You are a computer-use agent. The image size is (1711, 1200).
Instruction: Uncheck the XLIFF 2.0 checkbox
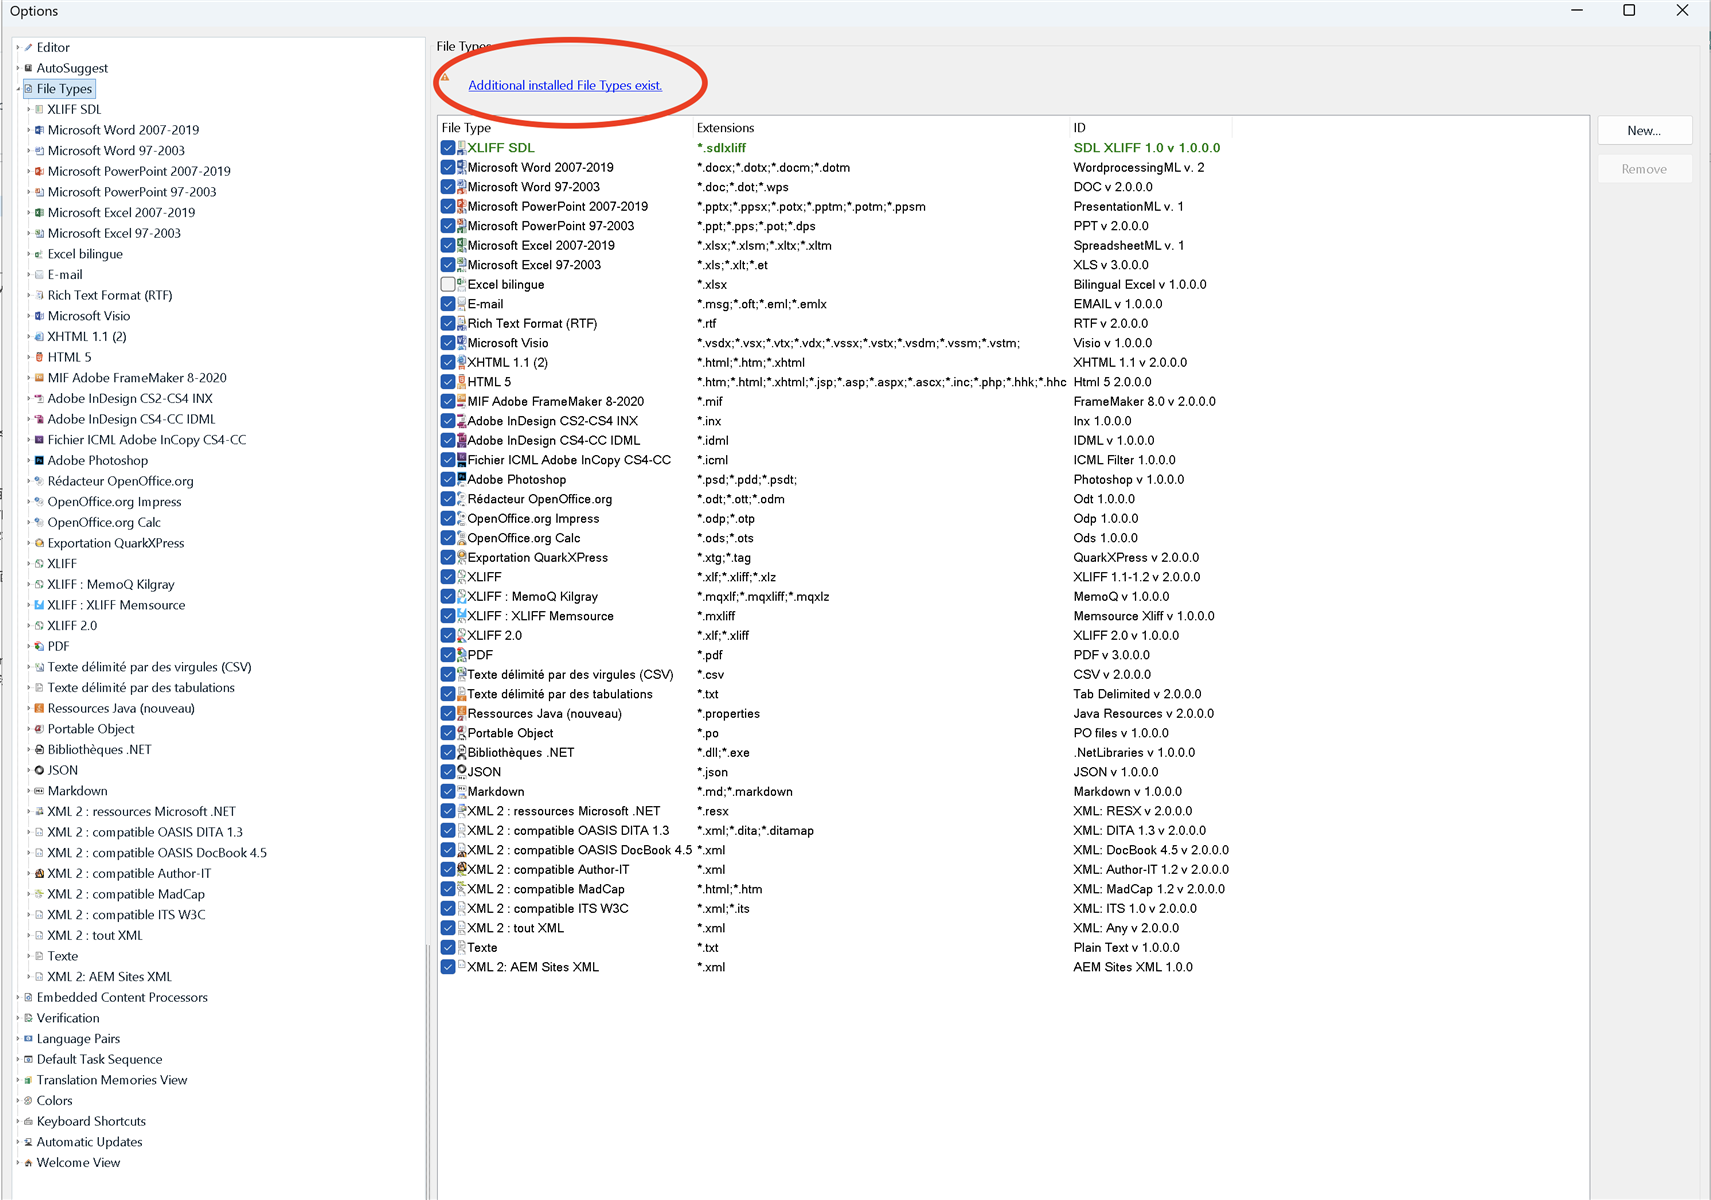448,635
